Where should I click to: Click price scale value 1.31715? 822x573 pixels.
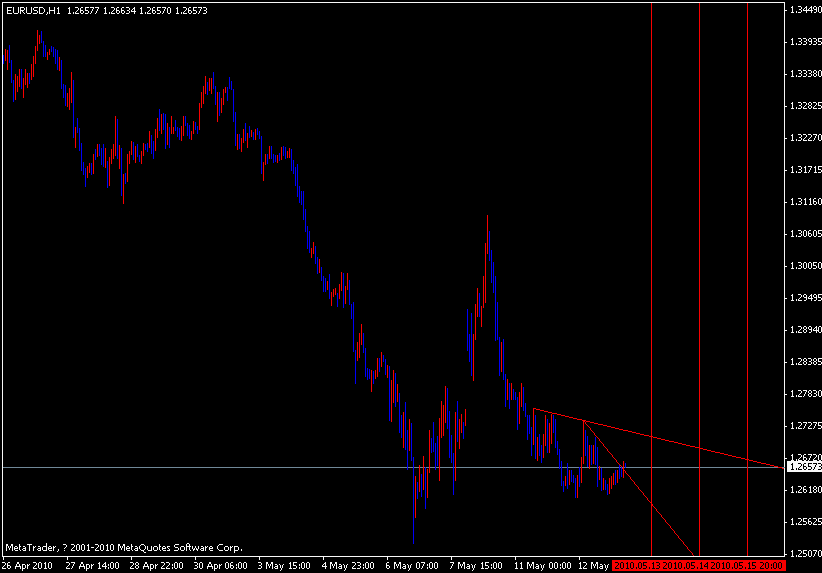point(805,169)
